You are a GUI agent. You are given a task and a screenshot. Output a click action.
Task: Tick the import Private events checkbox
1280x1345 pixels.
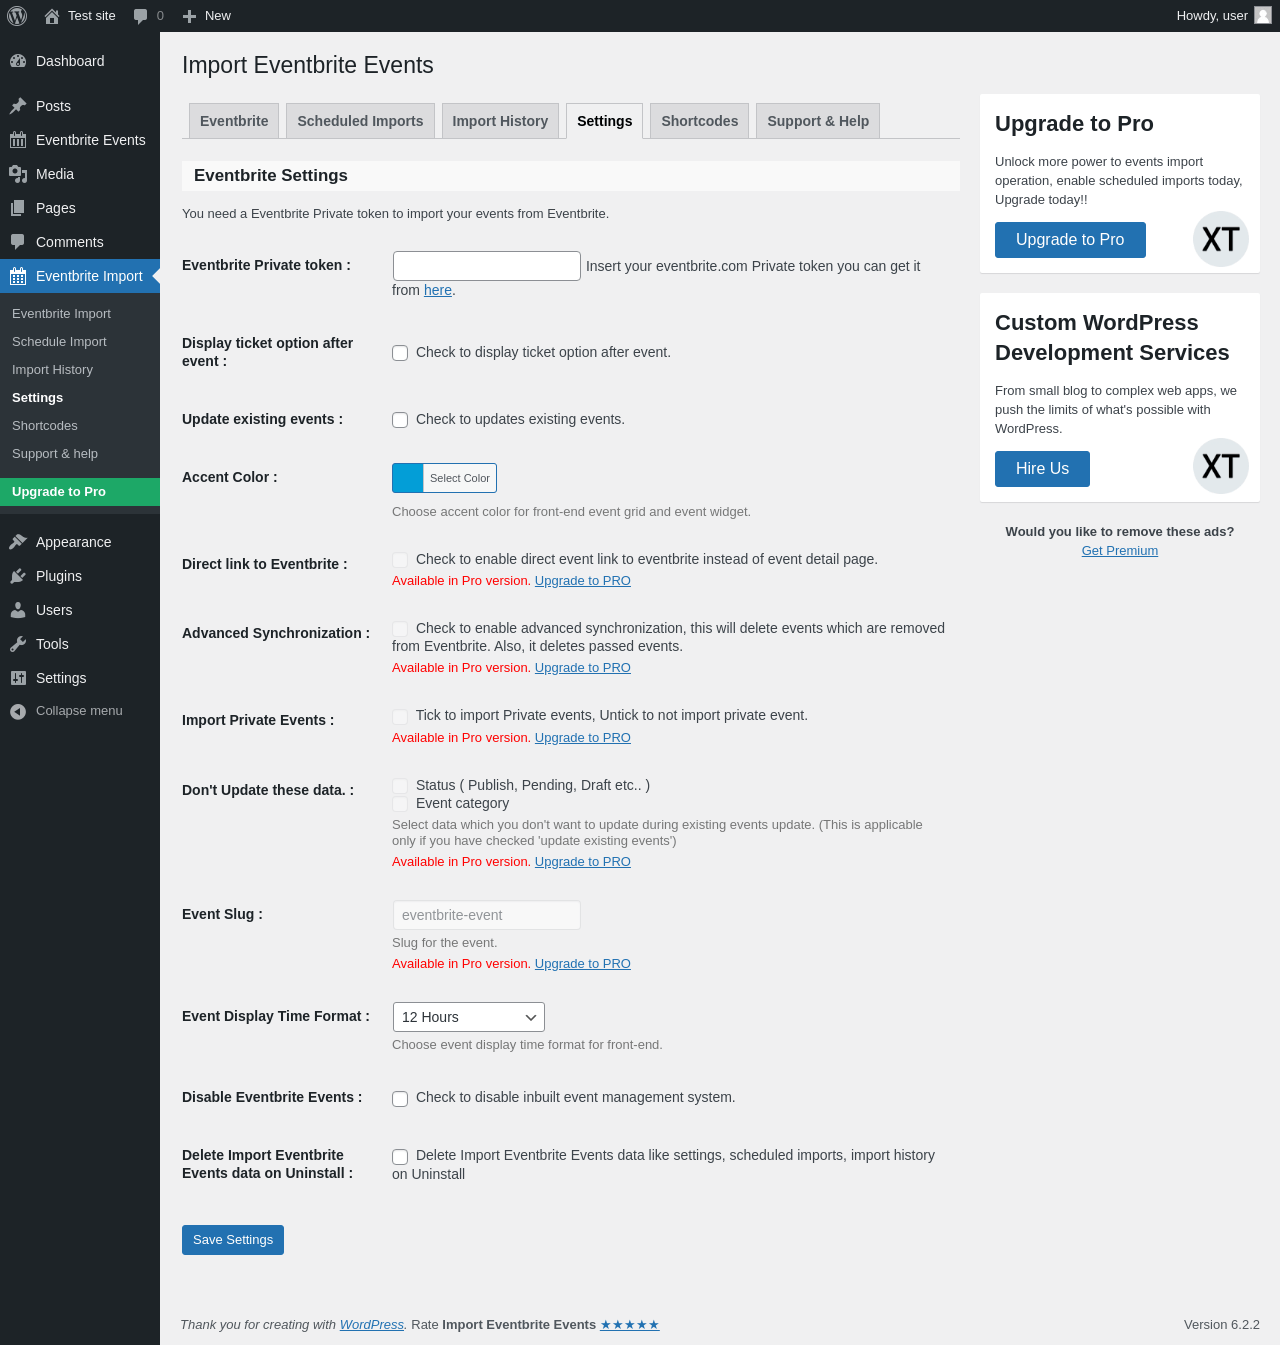coord(400,716)
